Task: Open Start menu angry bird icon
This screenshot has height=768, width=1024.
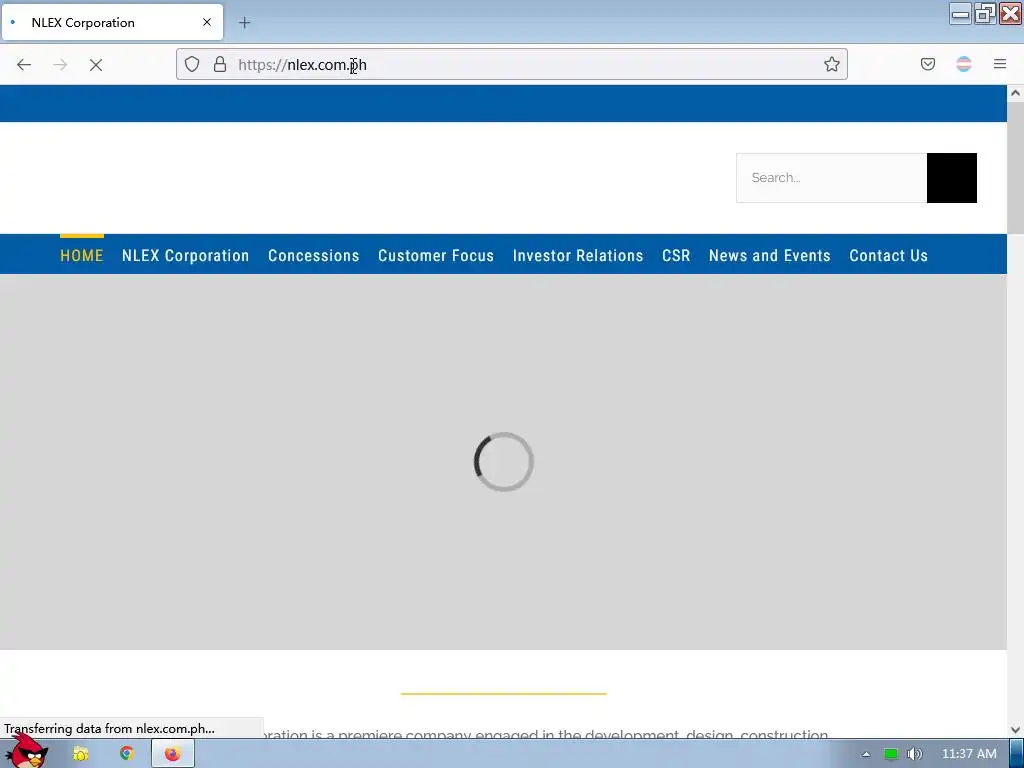Action: [27, 752]
